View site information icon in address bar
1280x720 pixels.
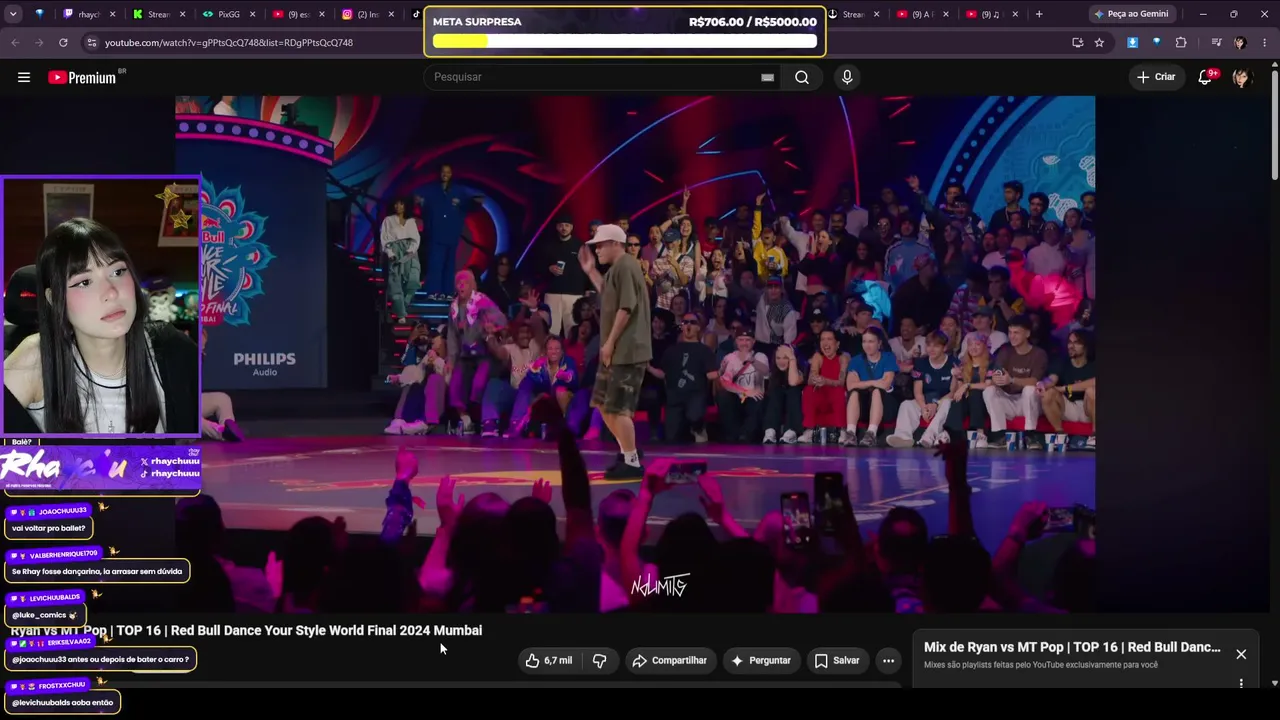pos(91,42)
